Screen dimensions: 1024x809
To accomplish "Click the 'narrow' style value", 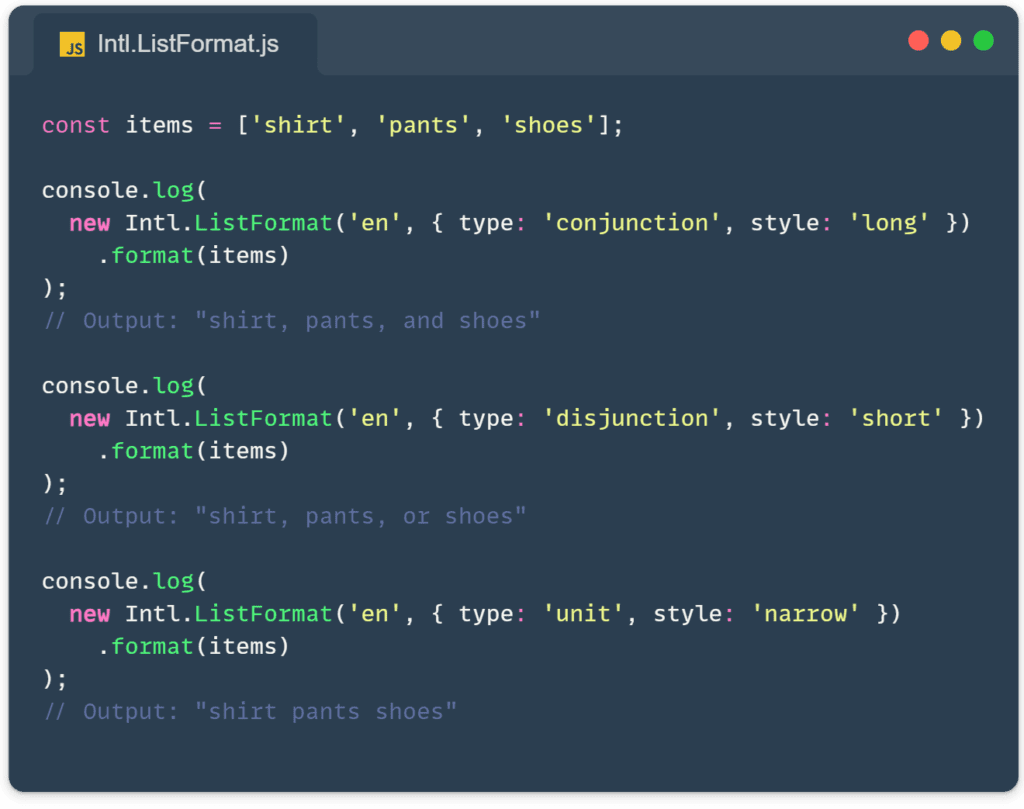I will (x=805, y=613).
